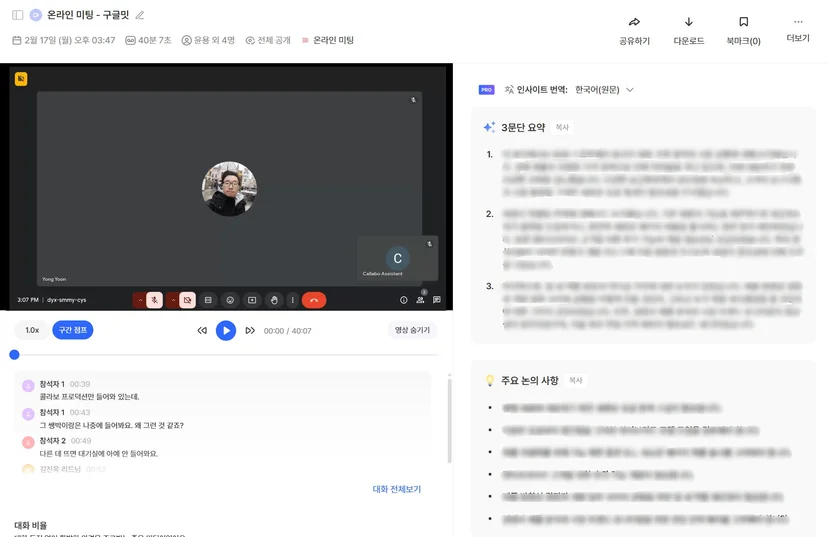Open the 인사이트 번역 language dropdown
The height and width of the screenshot is (537, 828).
[604, 90]
